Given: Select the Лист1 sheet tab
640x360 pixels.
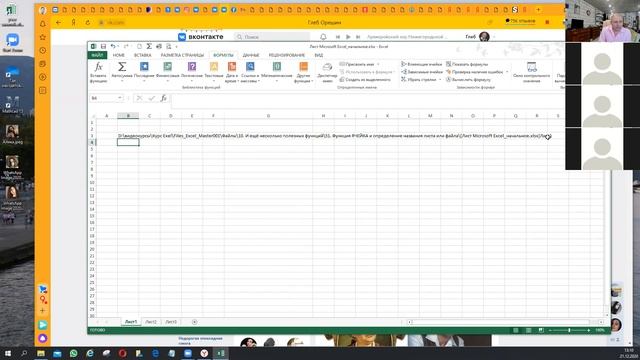Looking at the screenshot, I should pyautogui.click(x=131, y=322).
